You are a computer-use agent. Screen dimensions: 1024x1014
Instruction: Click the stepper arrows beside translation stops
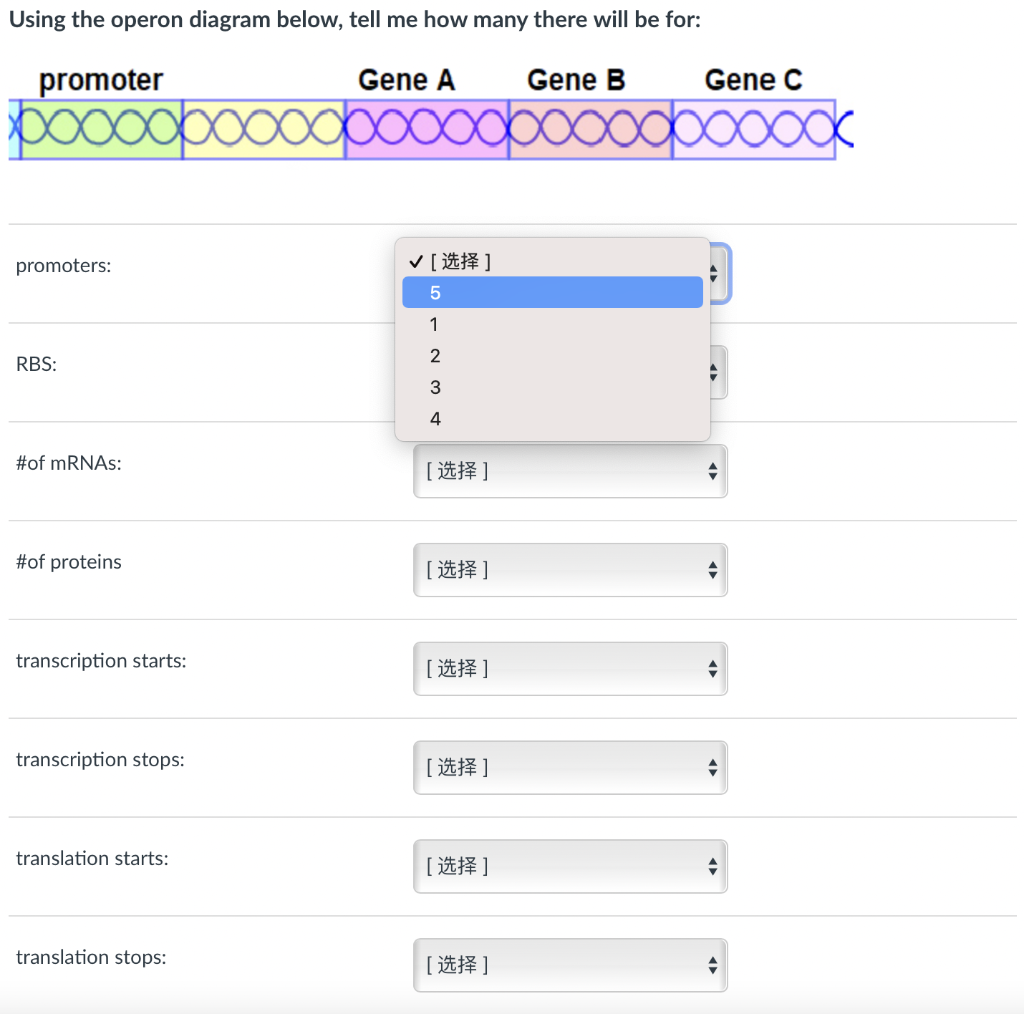pyautogui.click(x=713, y=964)
